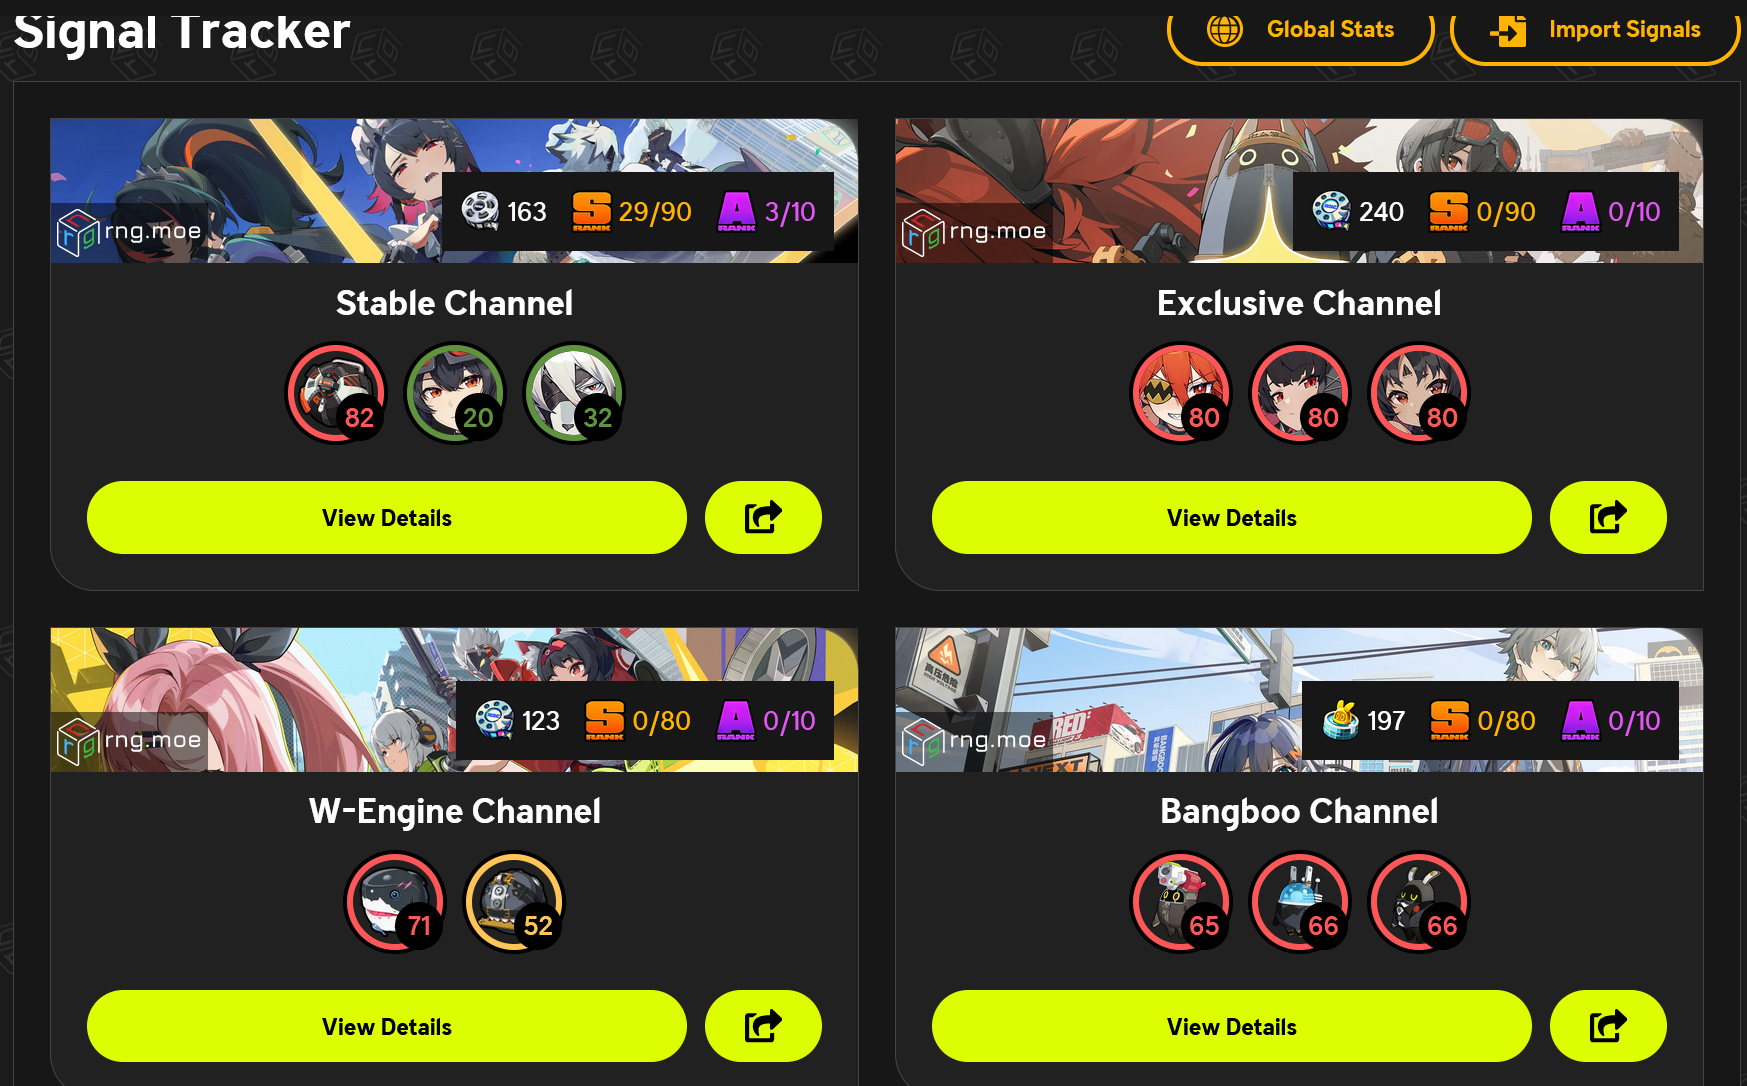Open View Details for W-Engine Channel
This screenshot has width=1747, height=1086.
point(387,1026)
